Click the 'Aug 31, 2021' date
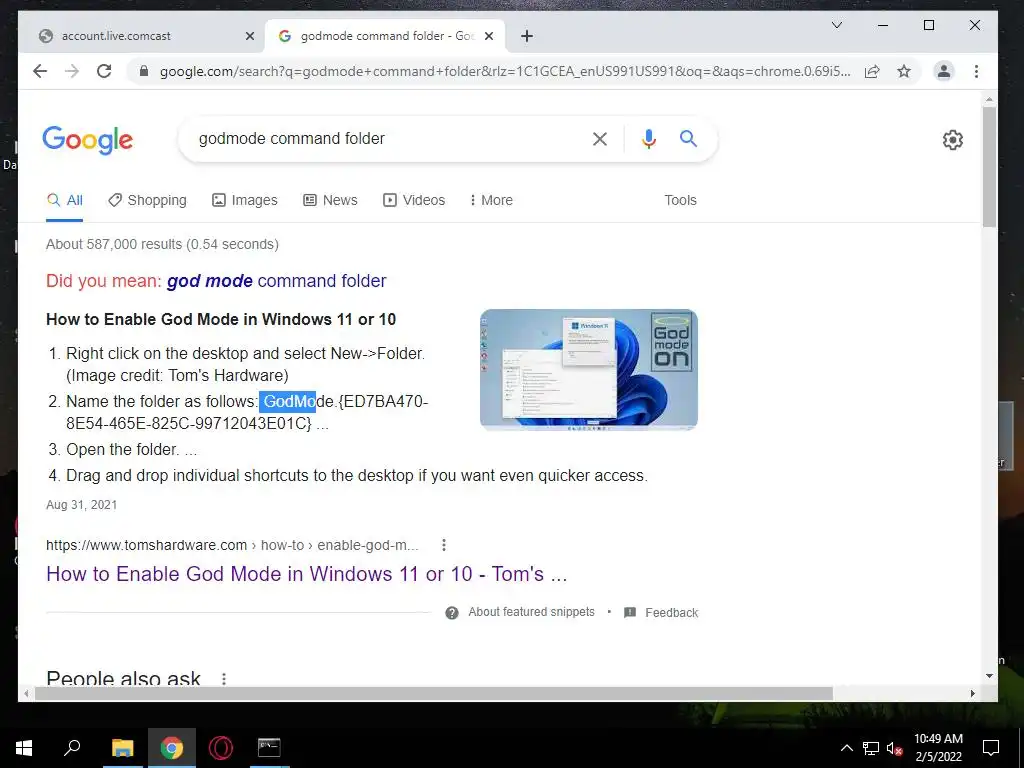The height and width of the screenshot is (768, 1024). pos(82,505)
